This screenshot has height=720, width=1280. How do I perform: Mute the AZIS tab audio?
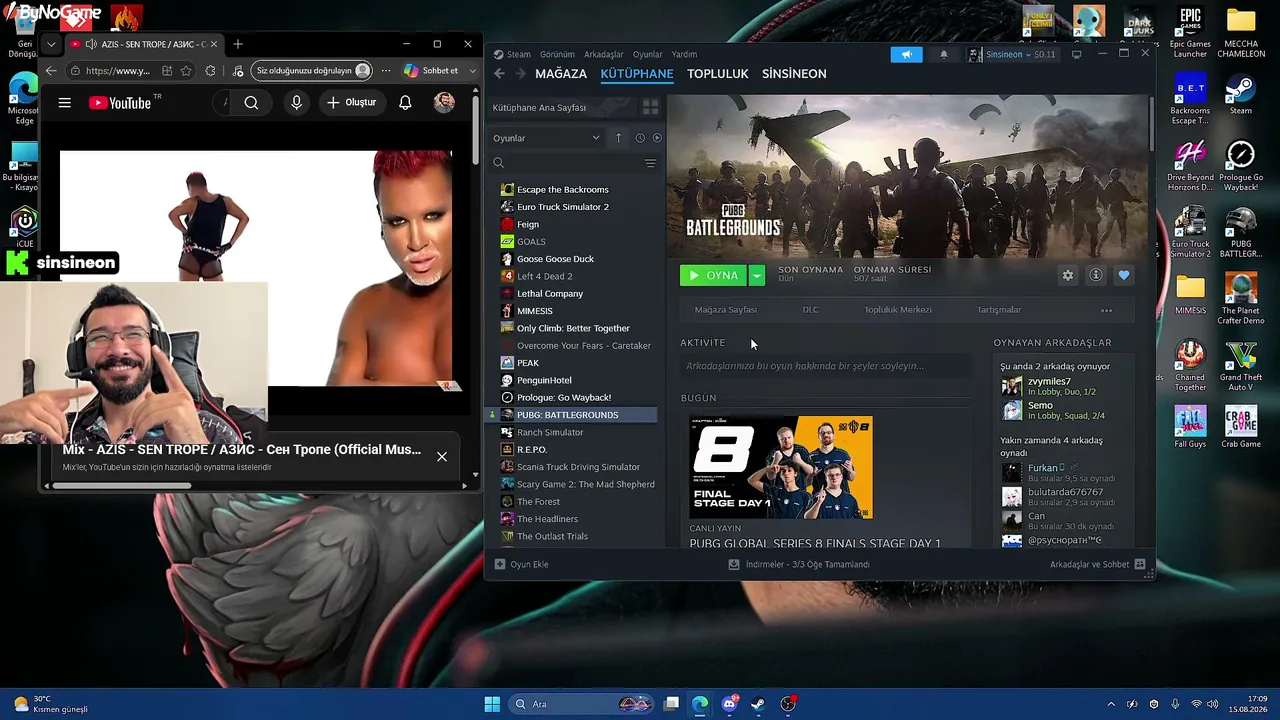tap(91, 44)
